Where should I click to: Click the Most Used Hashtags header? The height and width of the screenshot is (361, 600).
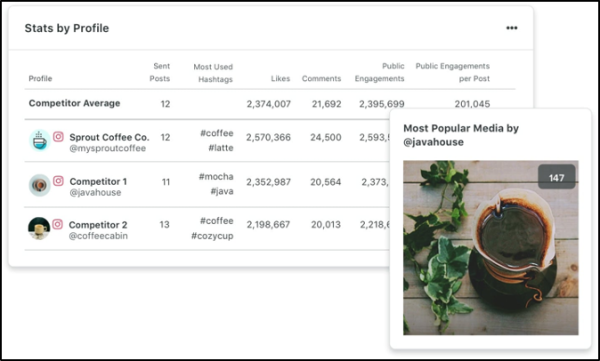213,73
